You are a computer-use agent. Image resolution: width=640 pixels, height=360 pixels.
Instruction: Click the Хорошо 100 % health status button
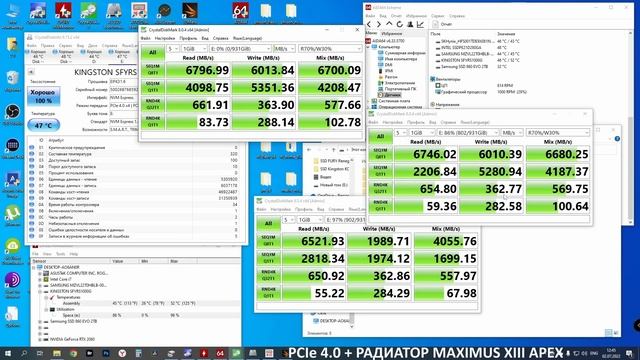[44, 96]
